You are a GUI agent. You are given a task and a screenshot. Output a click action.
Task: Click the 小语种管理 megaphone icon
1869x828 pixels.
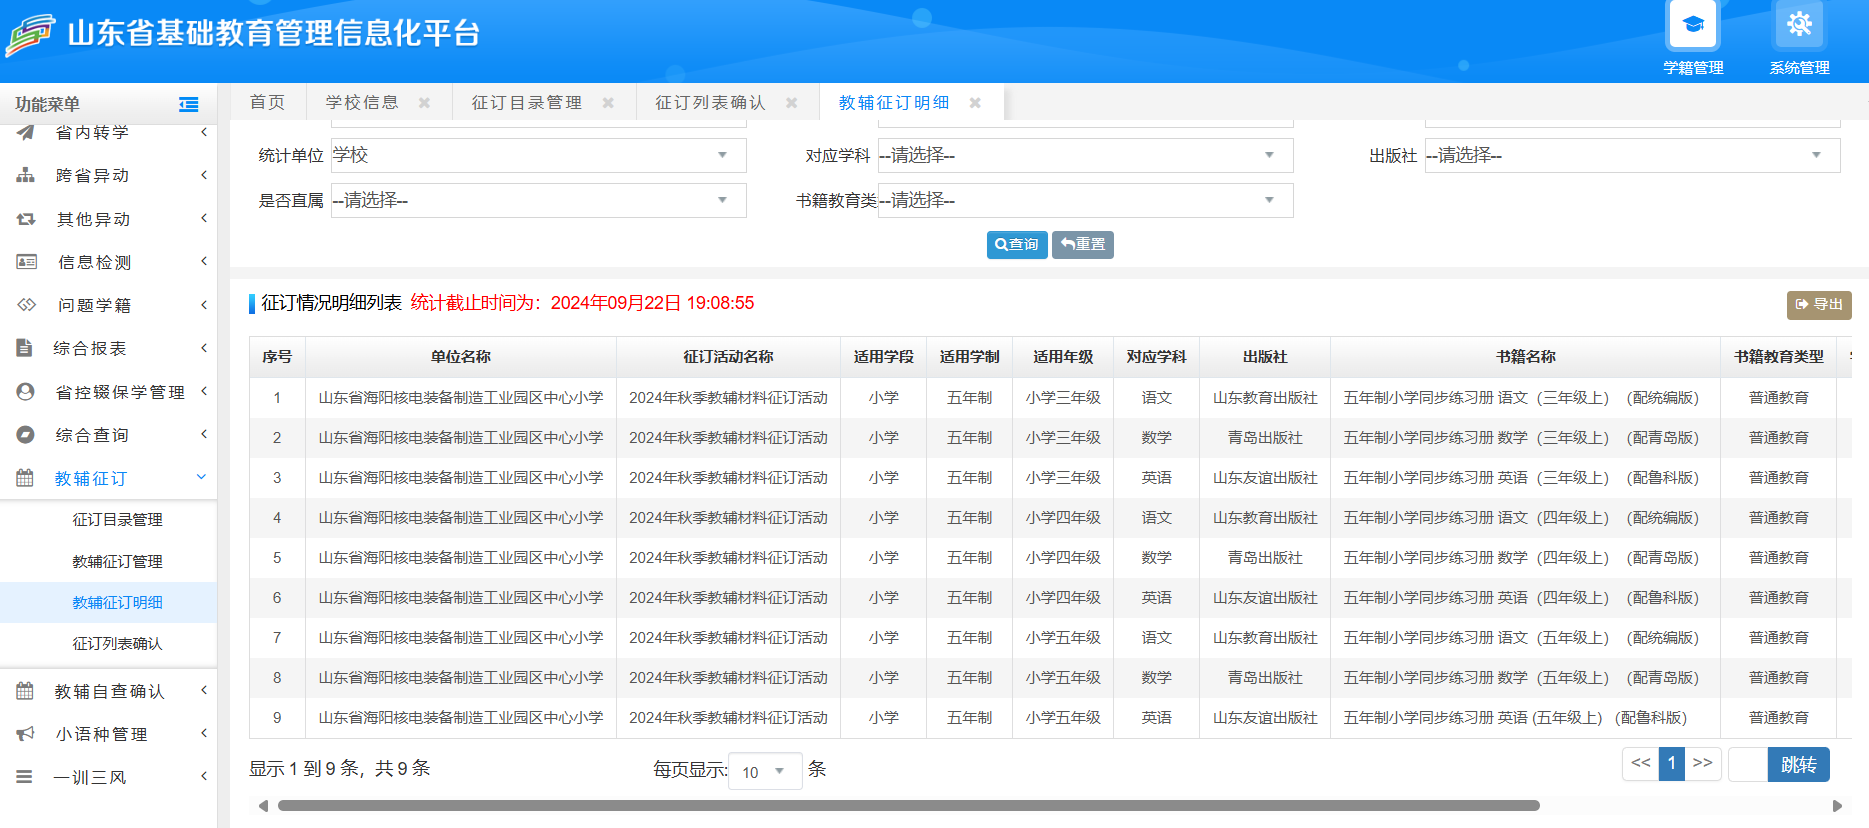pyautogui.click(x=26, y=734)
